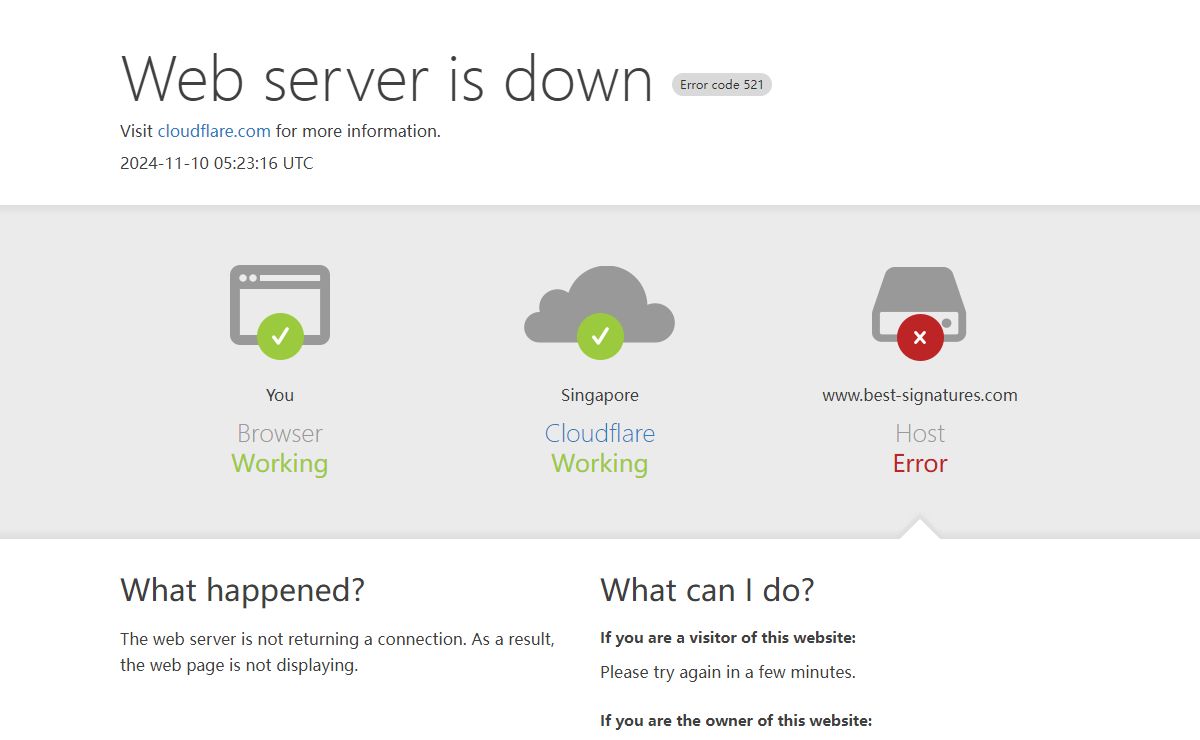Click the green Working text under Browser
The width and height of the screenshot is (1200, 740).
(280, 464)
